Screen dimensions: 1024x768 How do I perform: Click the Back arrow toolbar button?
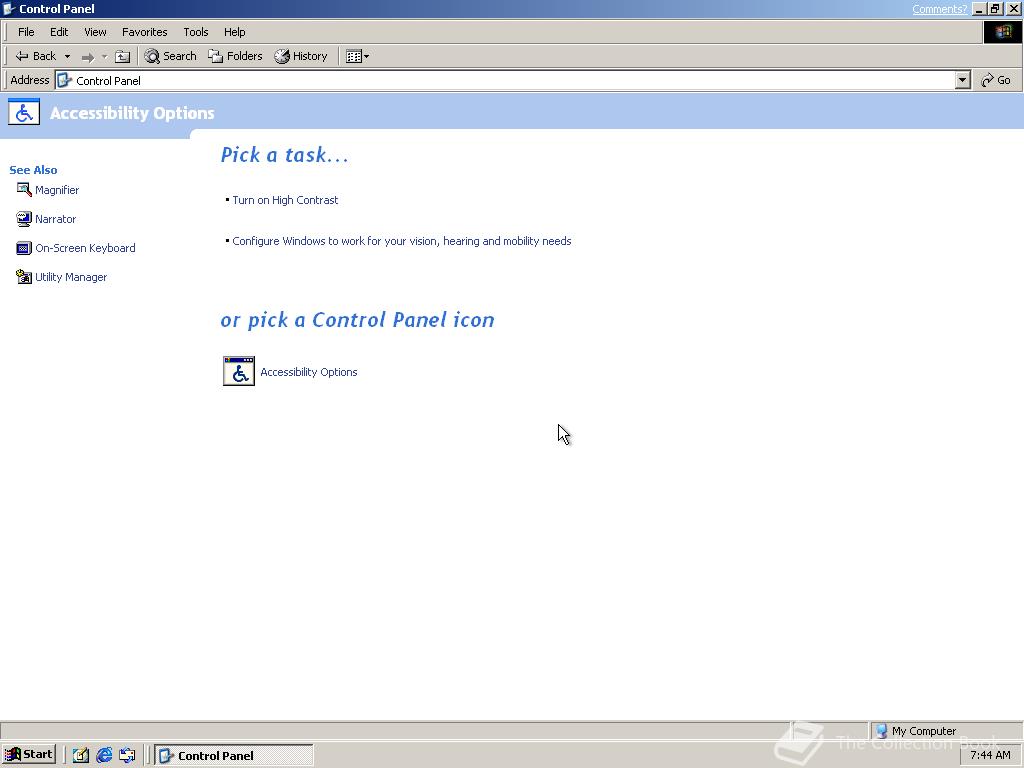pos(36,56)
